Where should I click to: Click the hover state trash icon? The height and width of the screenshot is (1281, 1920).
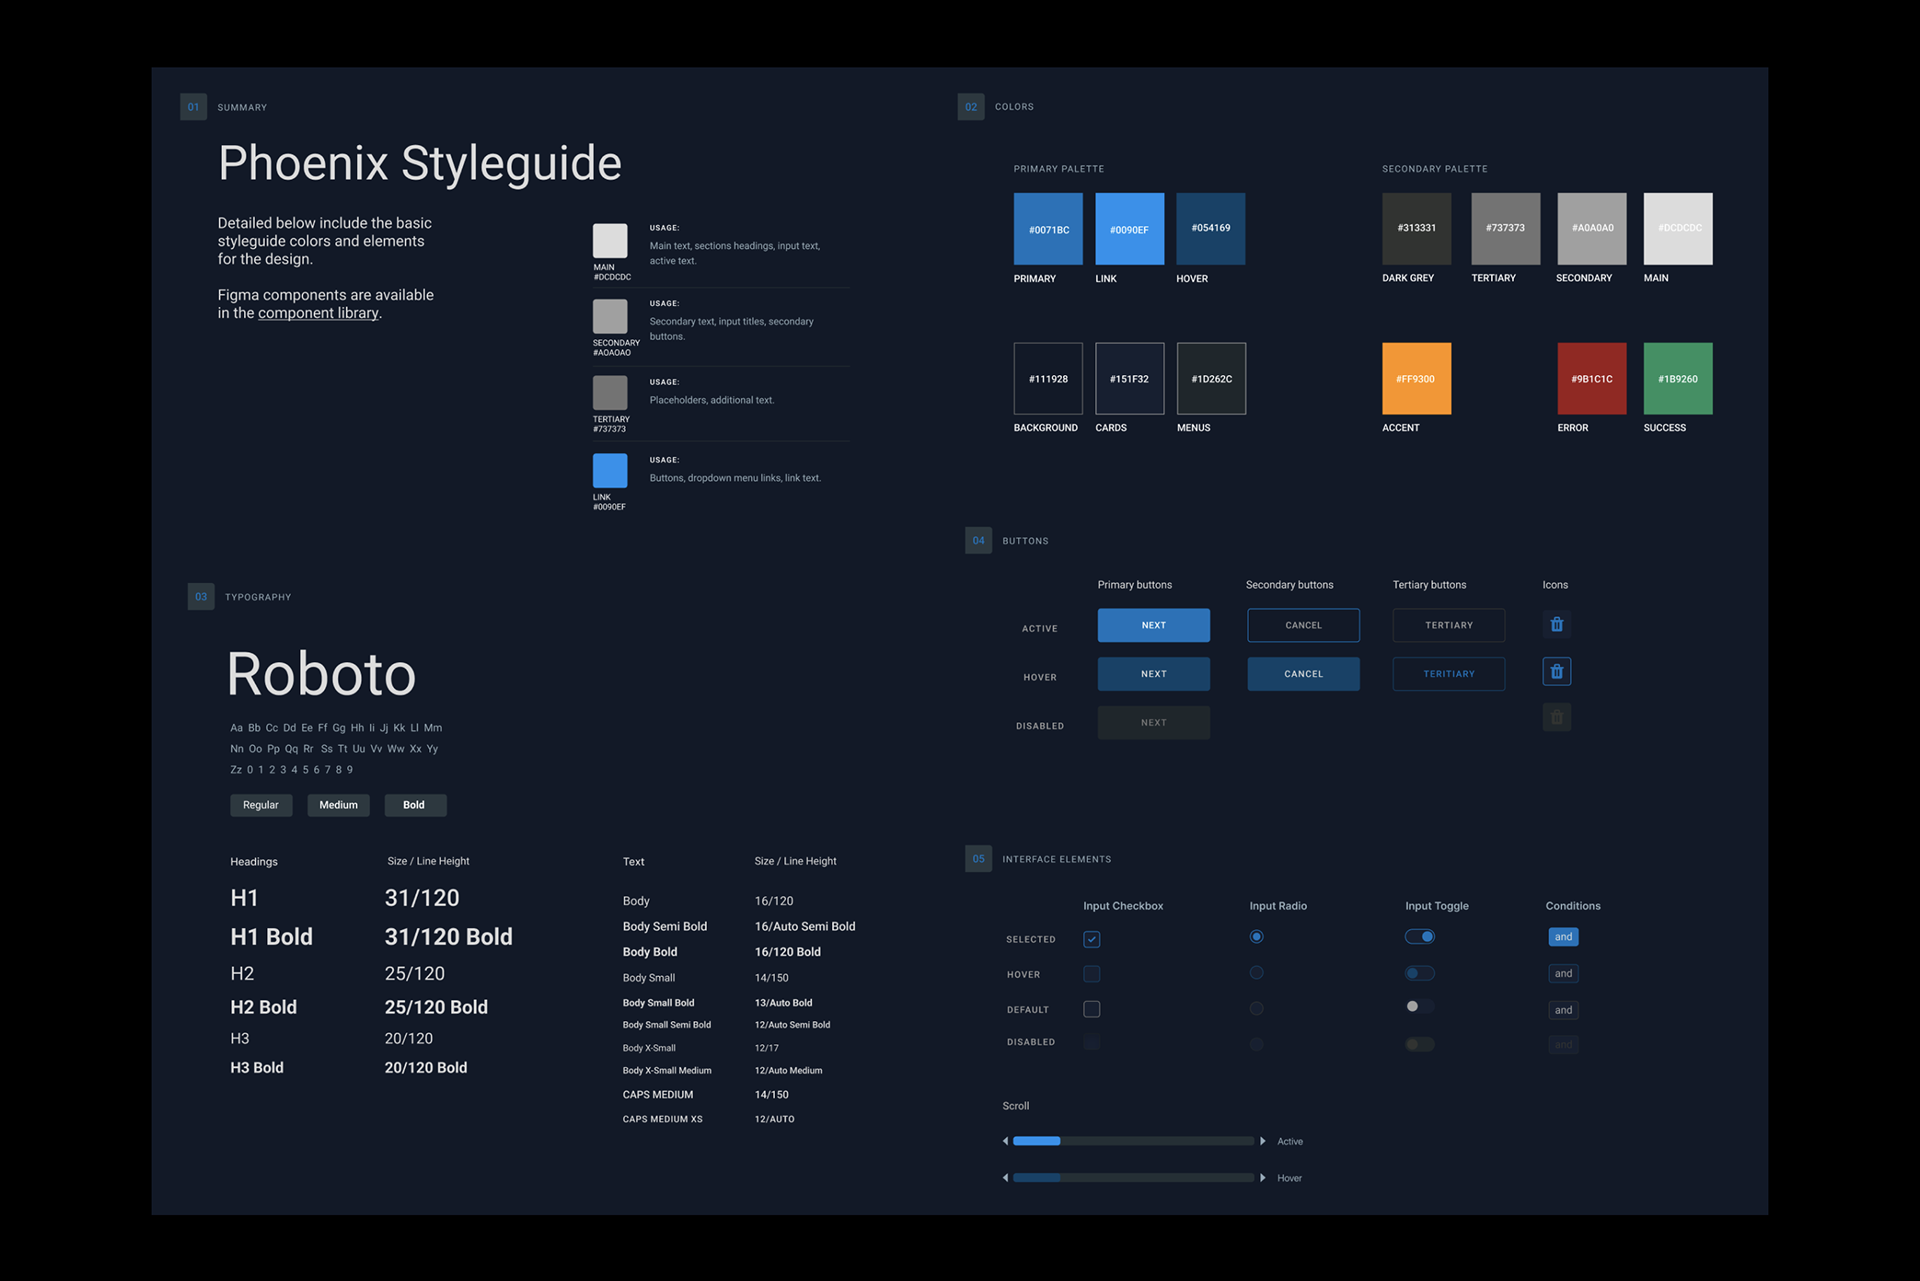[x=1556, y=672]
